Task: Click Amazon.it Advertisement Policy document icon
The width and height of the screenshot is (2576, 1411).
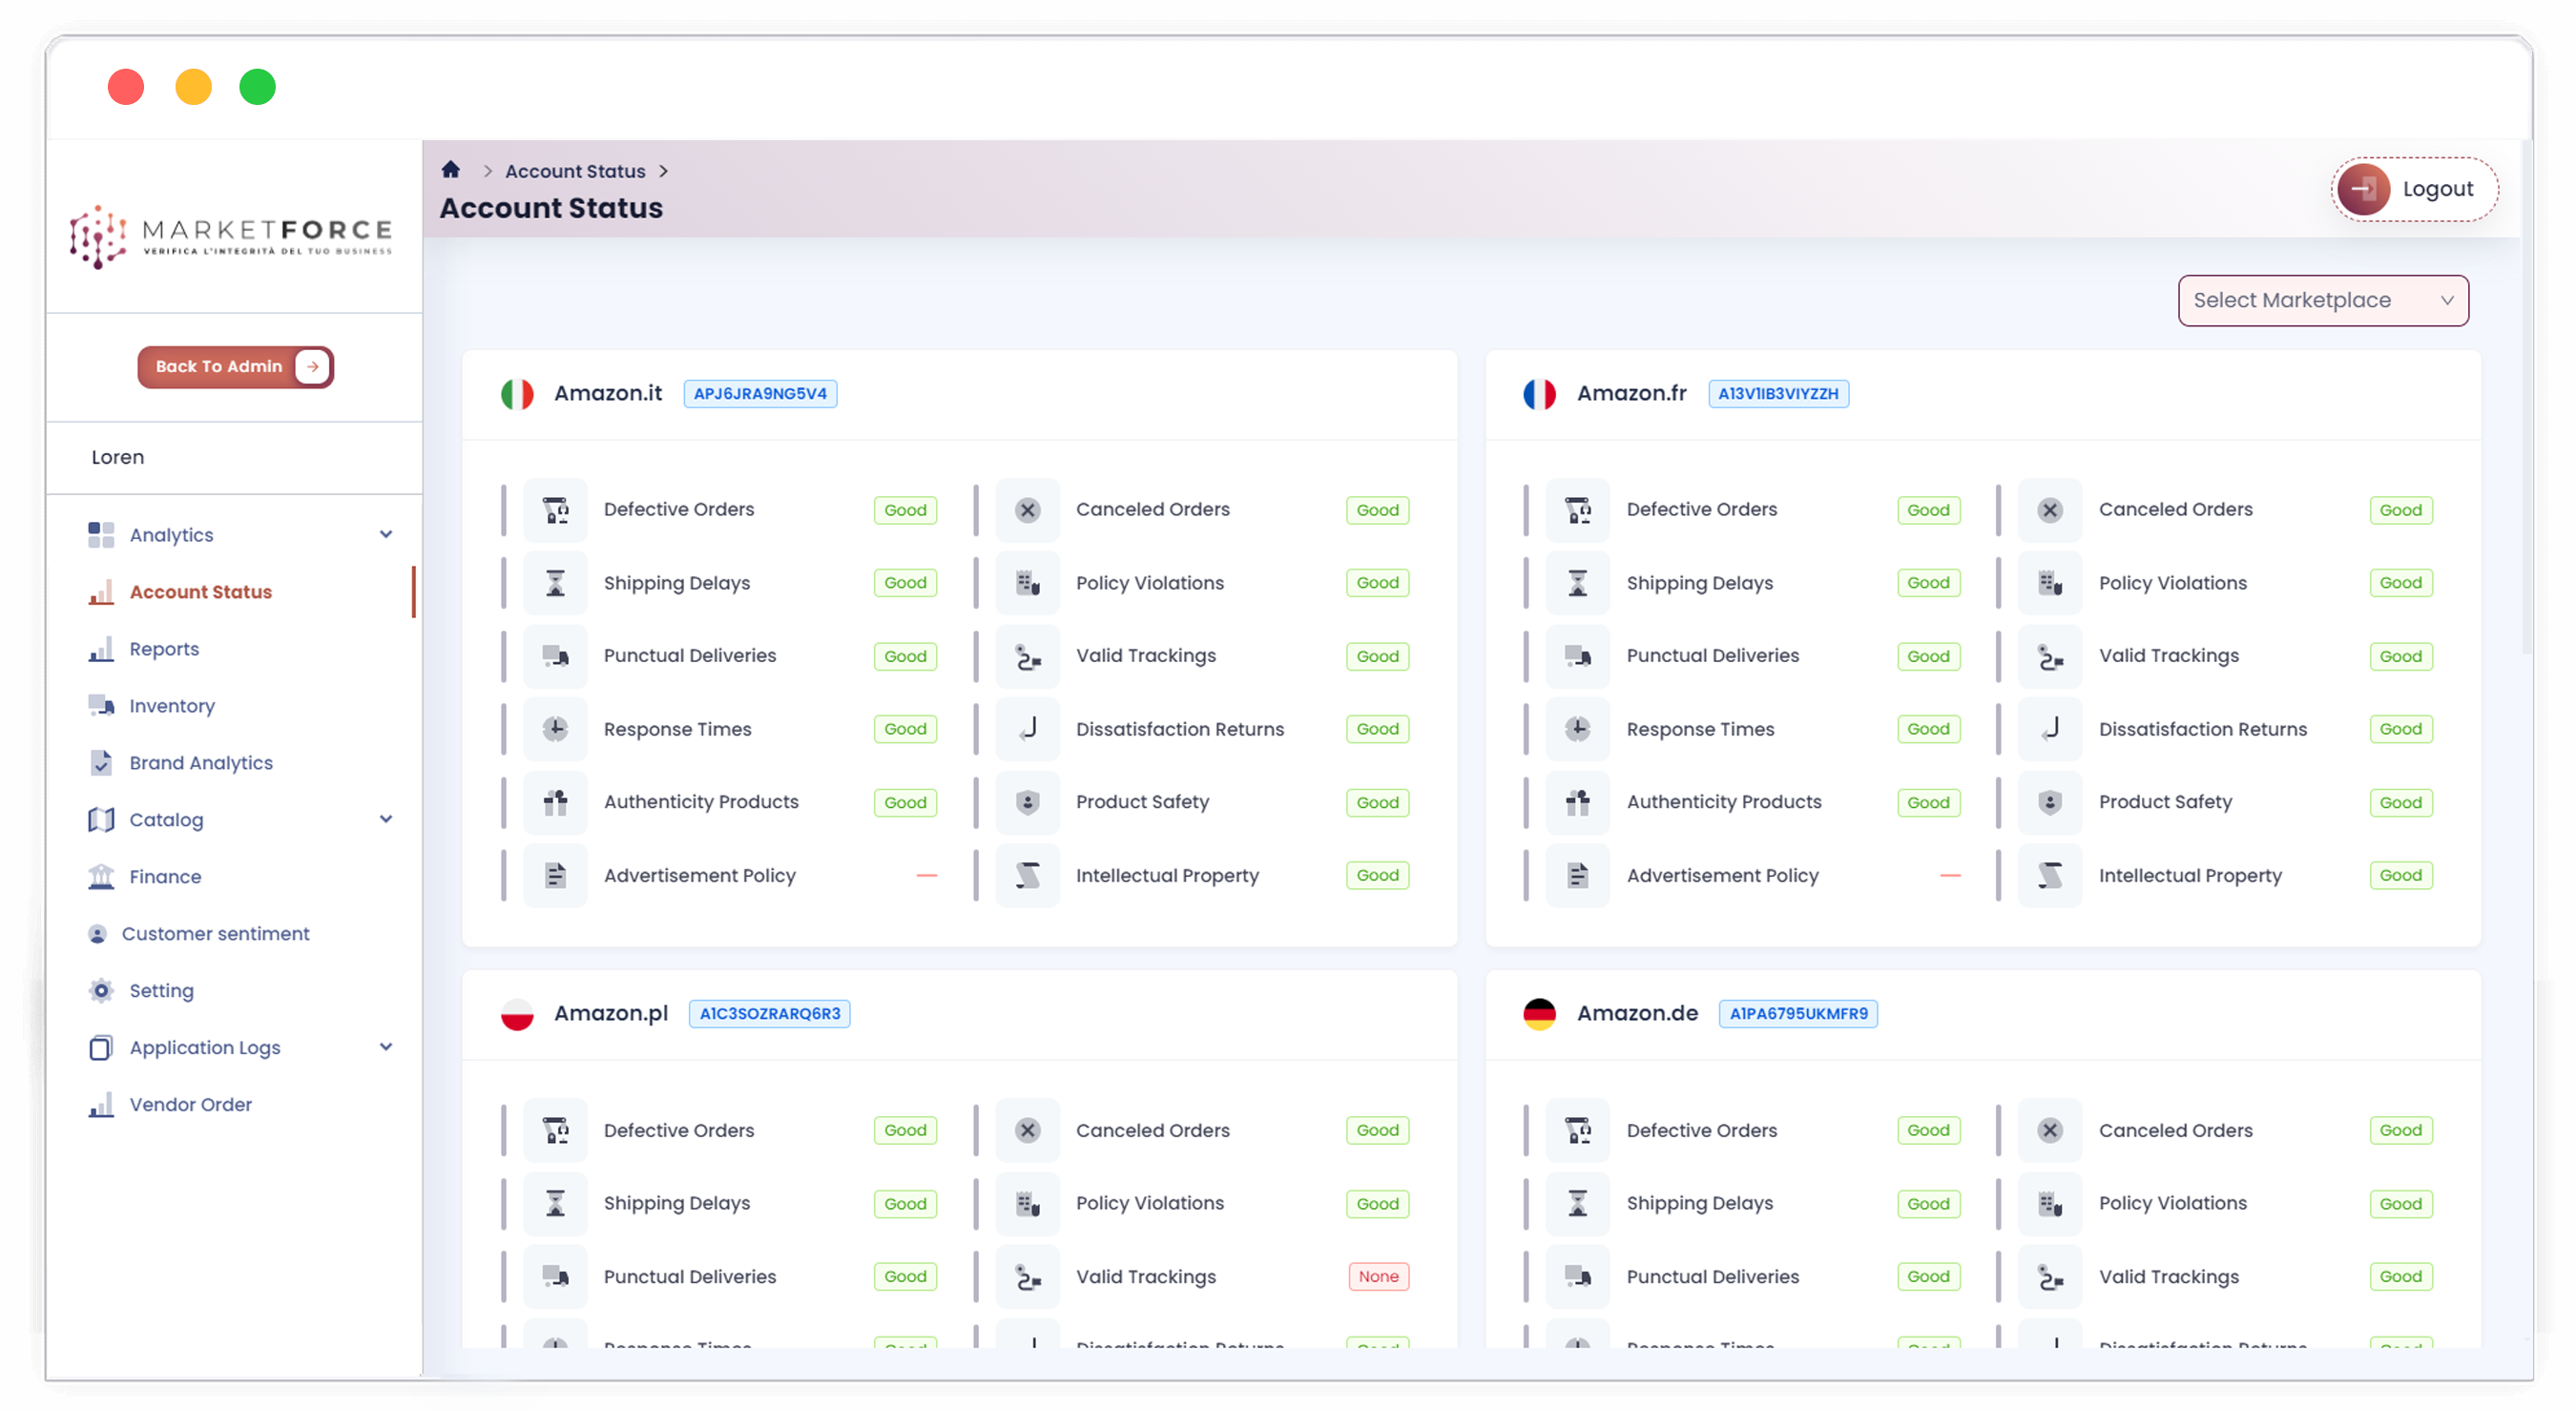Action: tap(555, 876)
